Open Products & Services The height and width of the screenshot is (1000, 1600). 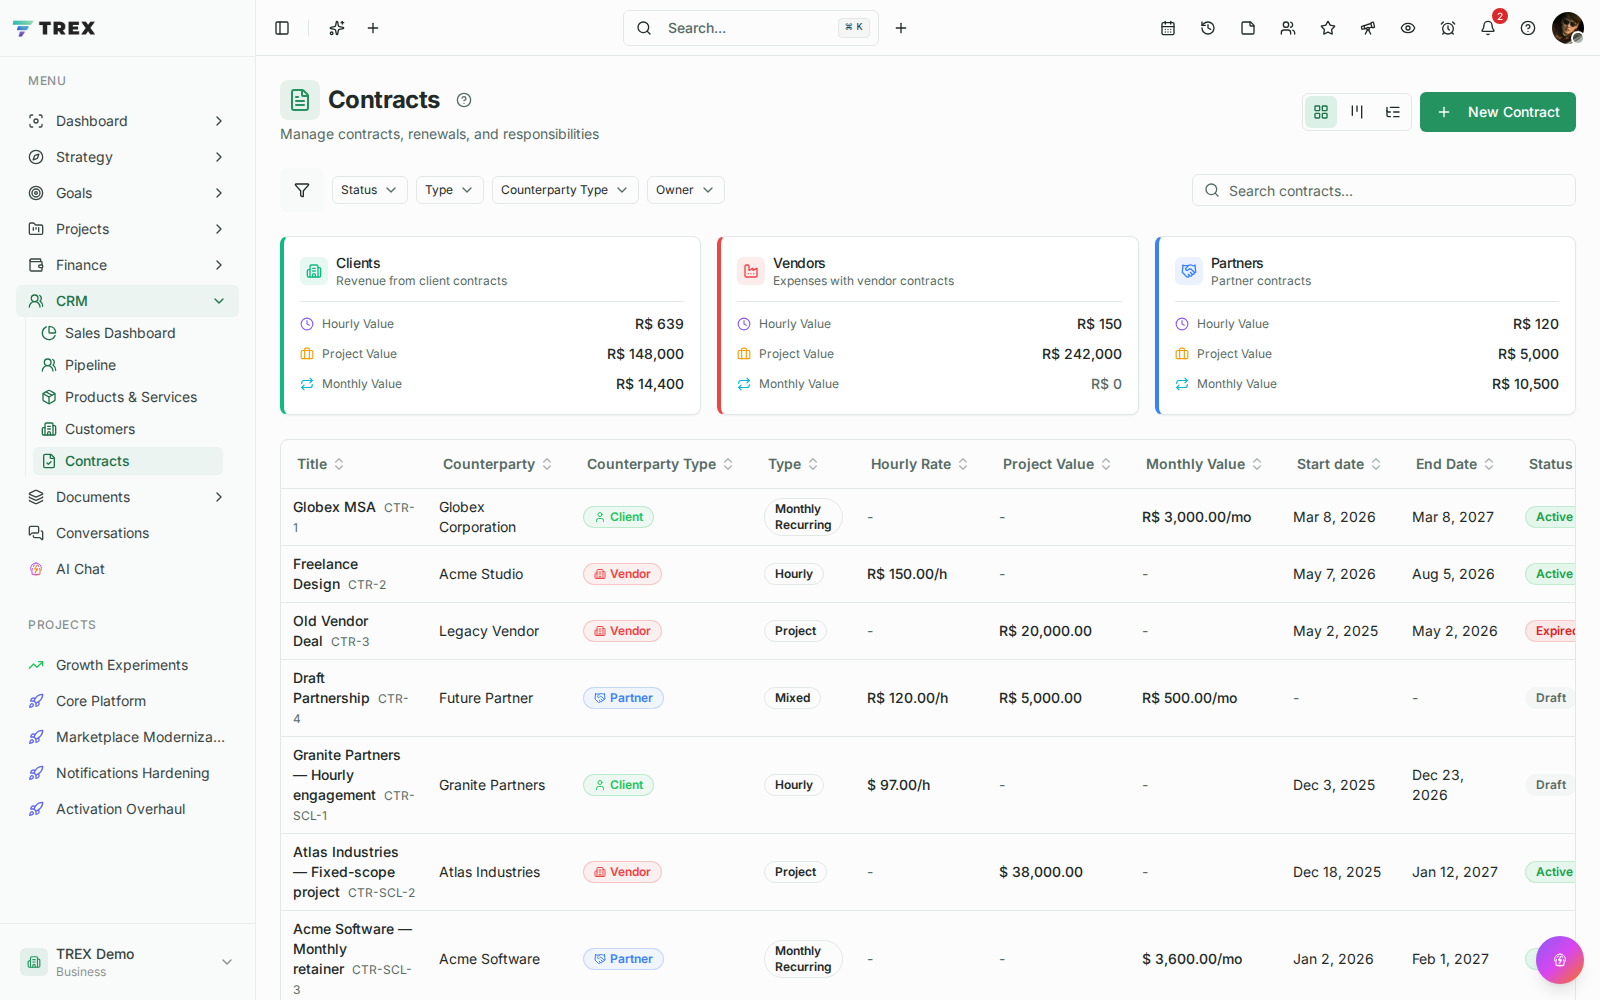[x=128, y=397]
